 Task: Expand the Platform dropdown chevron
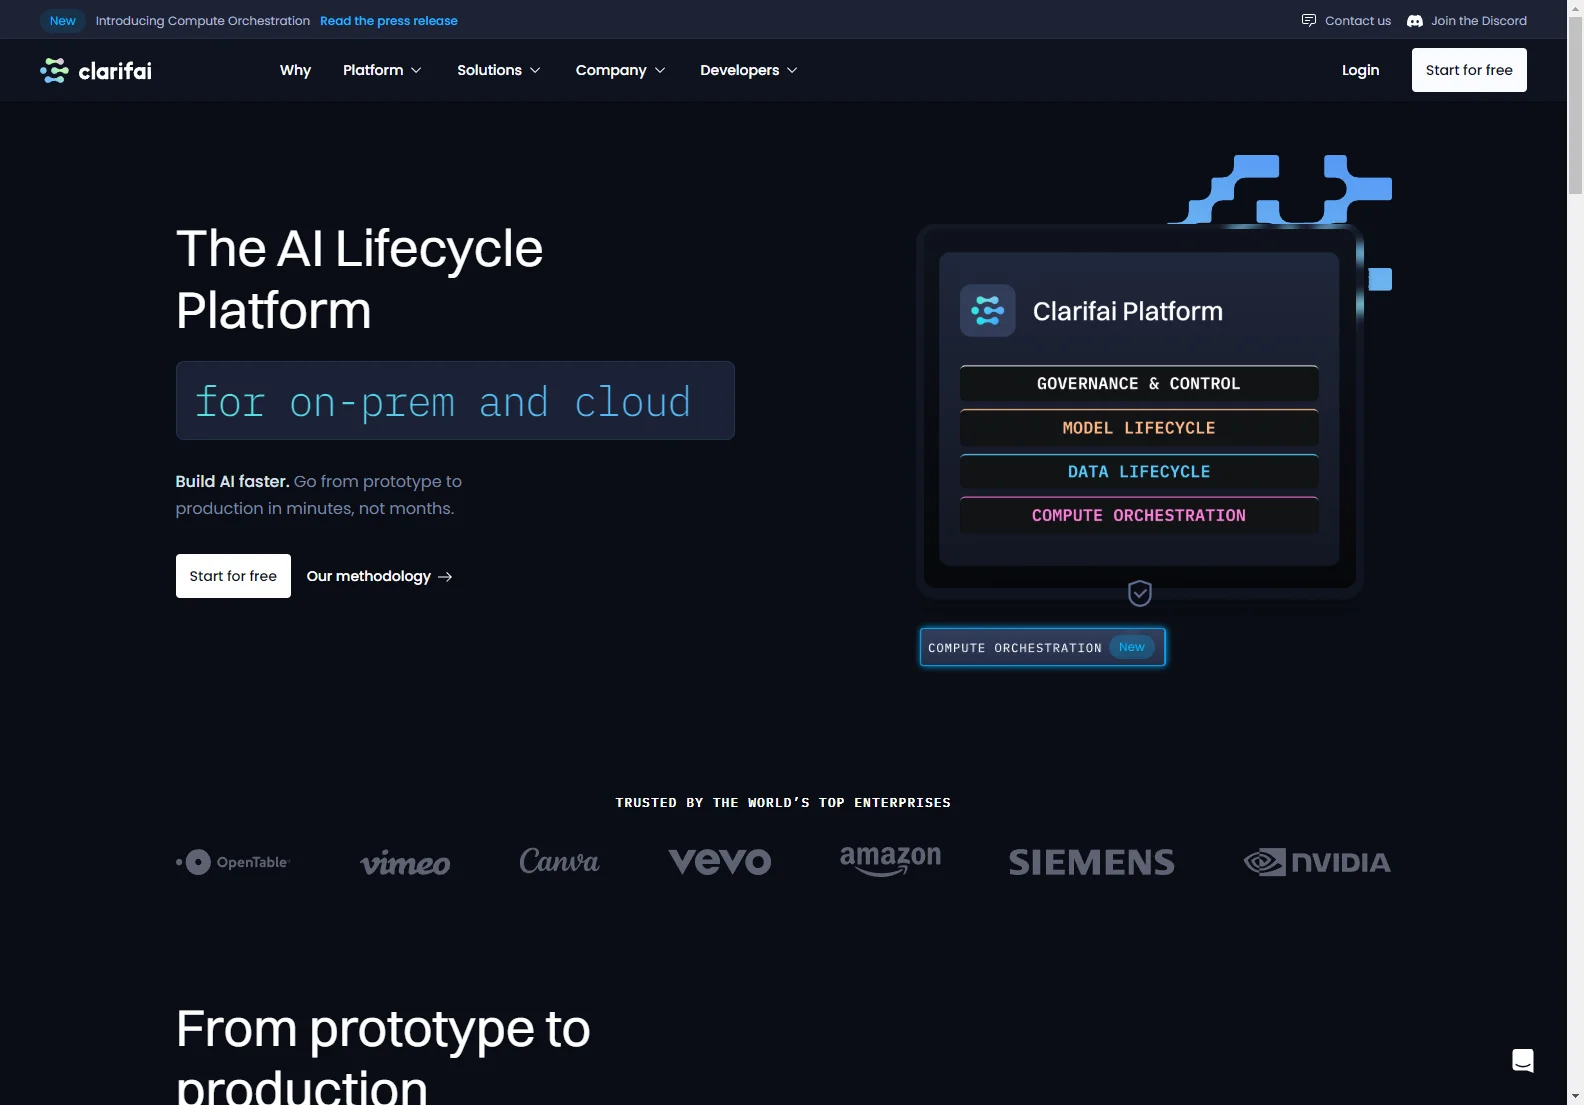click(x=416, y=70)
